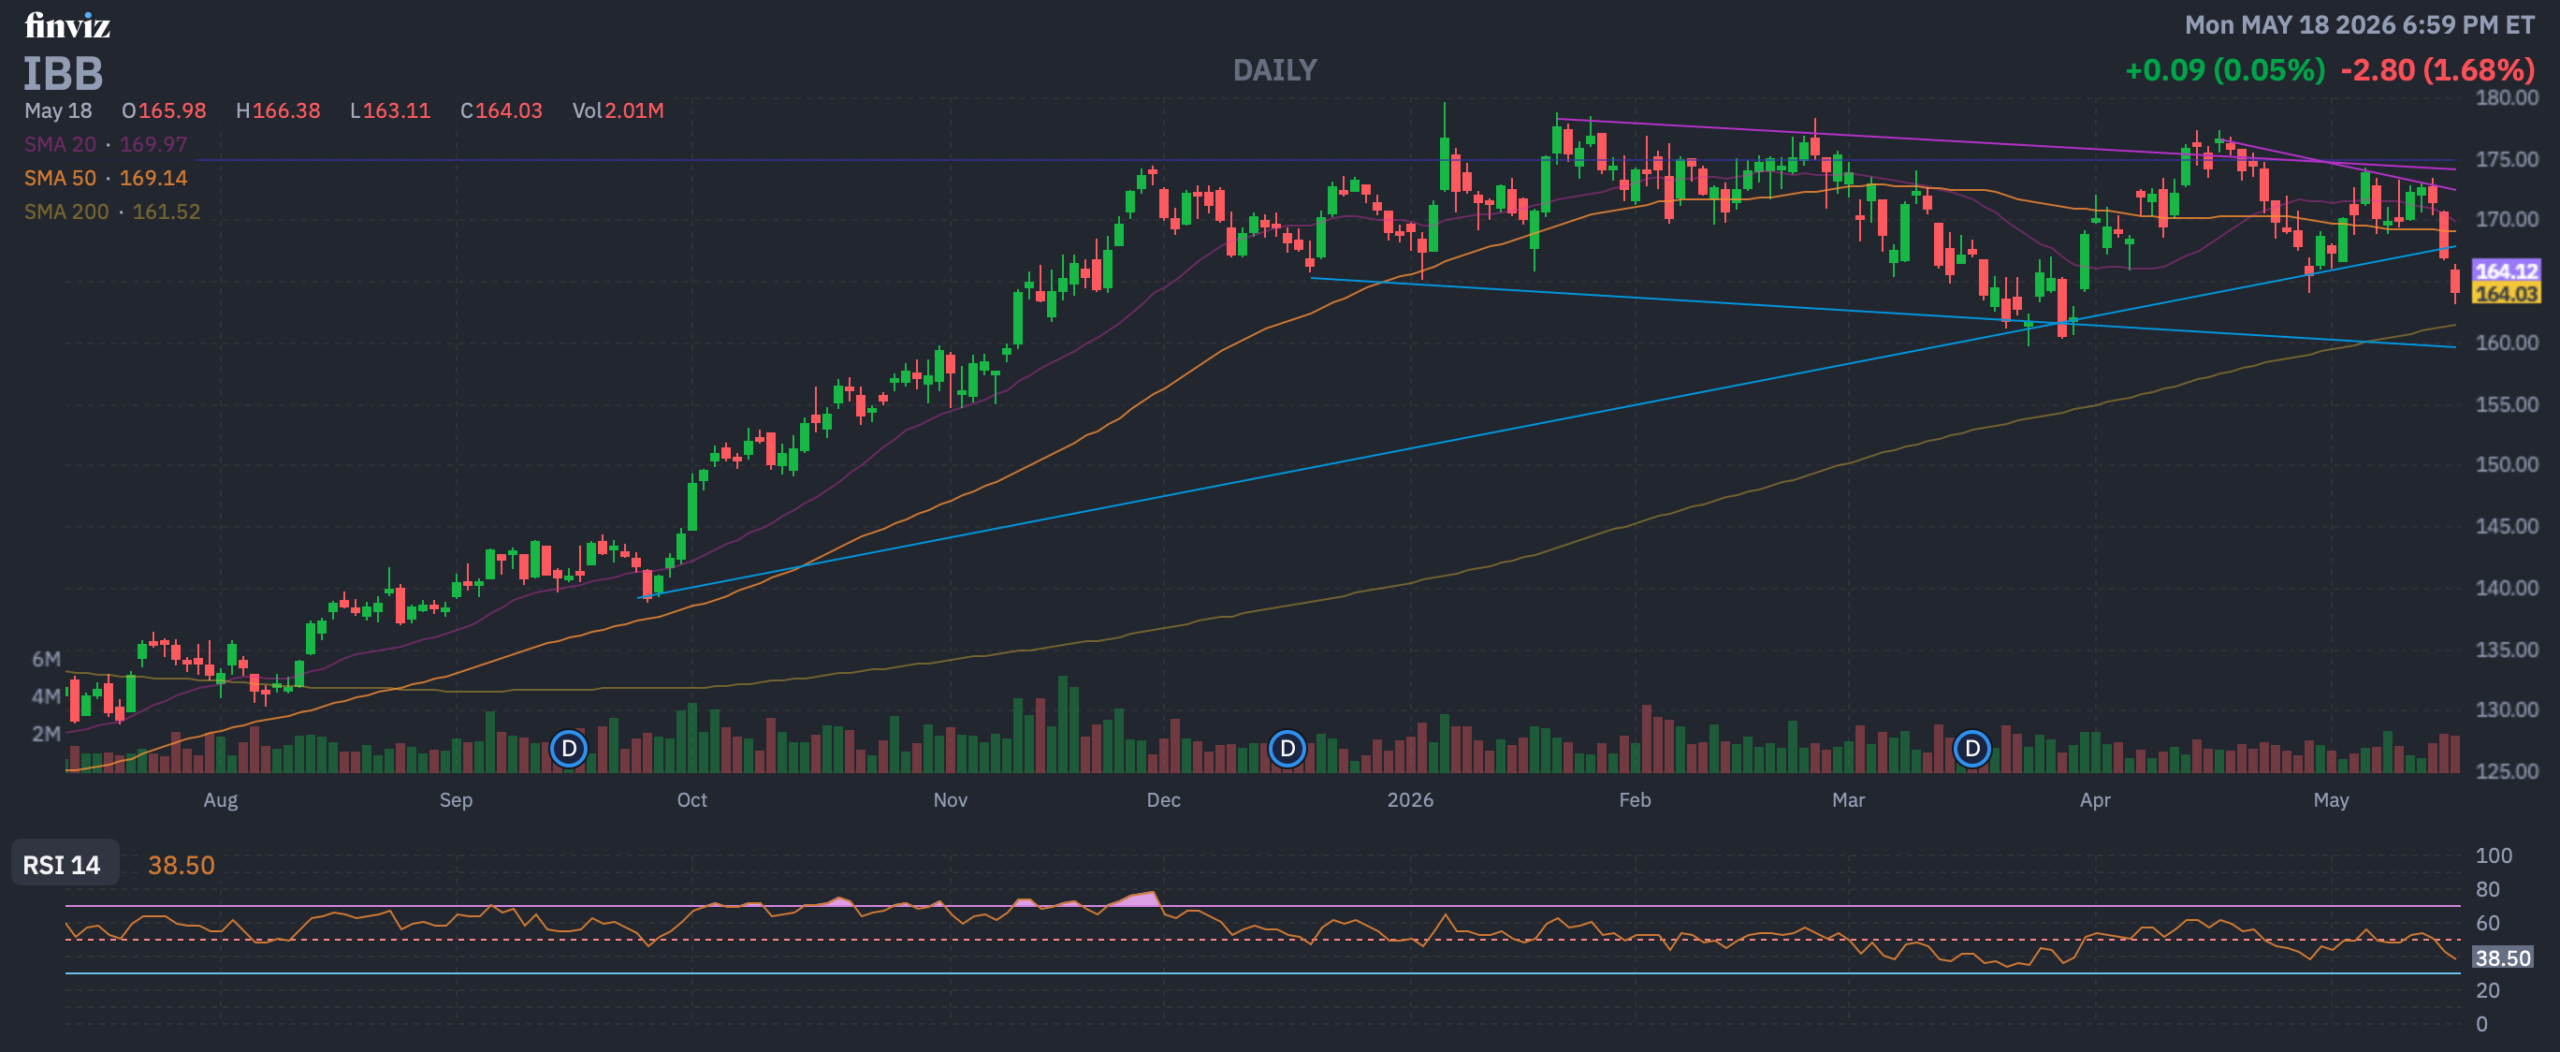The image size is (2560, 1052).
Task: Click the high price H166.38
Action: 278,111
